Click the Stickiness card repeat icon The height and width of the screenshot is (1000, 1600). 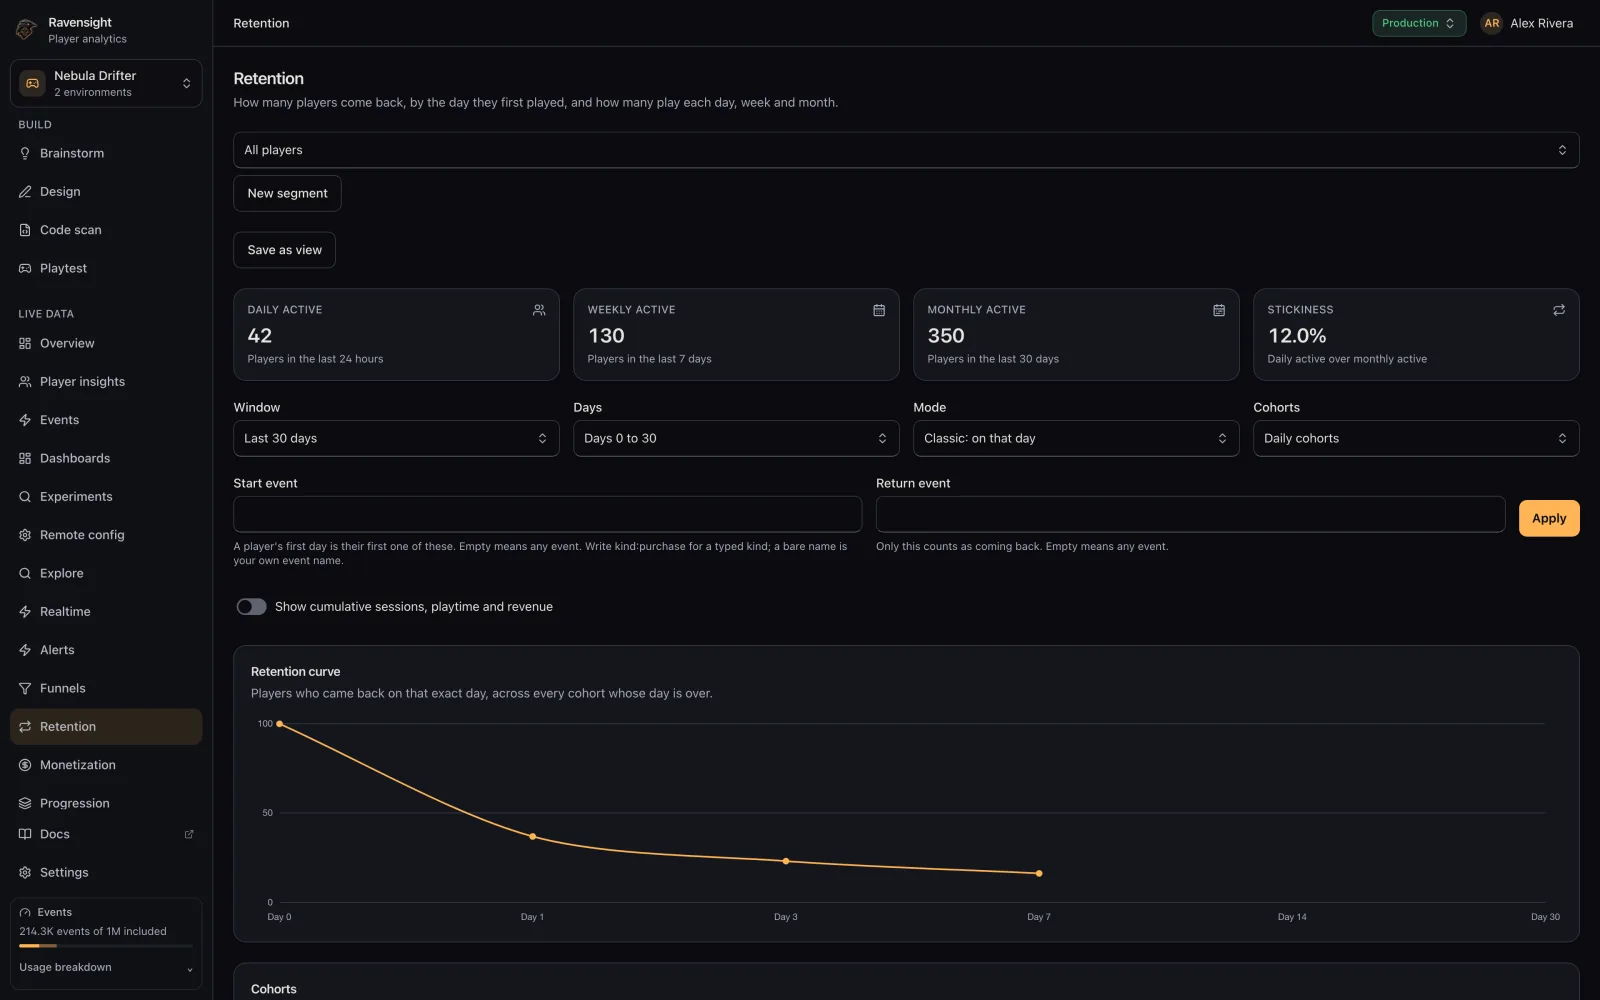1558,310
